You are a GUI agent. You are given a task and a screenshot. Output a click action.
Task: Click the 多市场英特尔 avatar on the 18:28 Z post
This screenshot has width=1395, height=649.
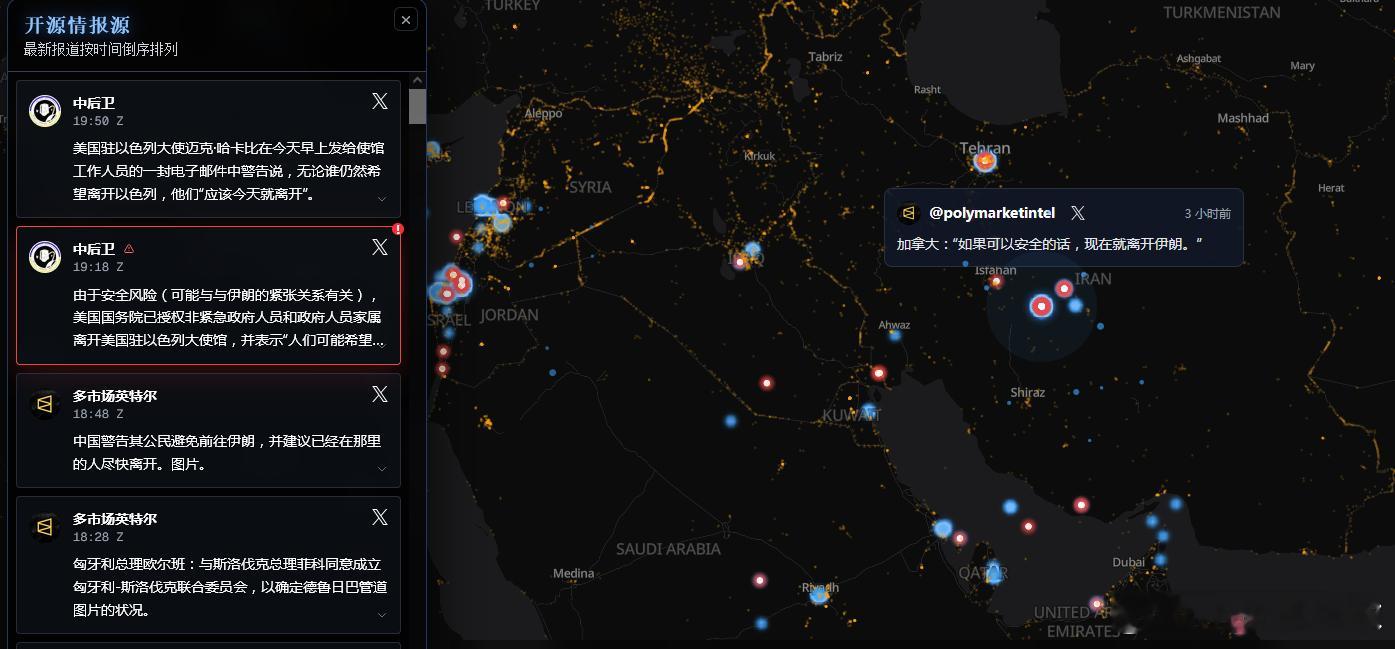tap(45, 527)
